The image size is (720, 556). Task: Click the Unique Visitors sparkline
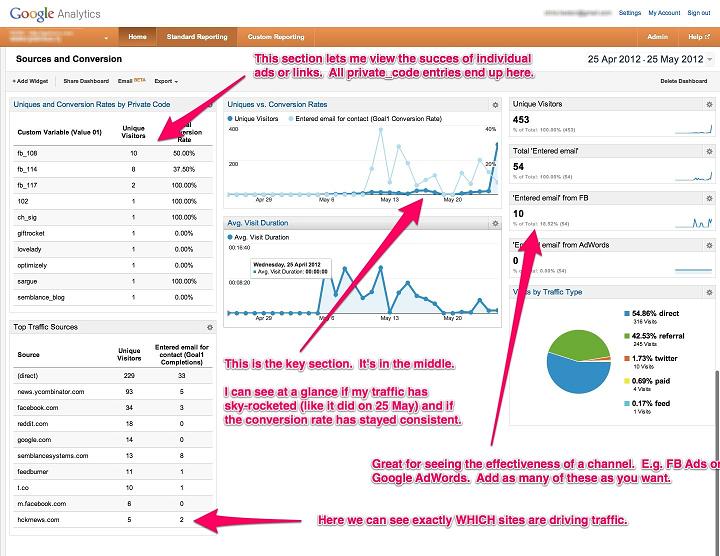coord(693,129)
